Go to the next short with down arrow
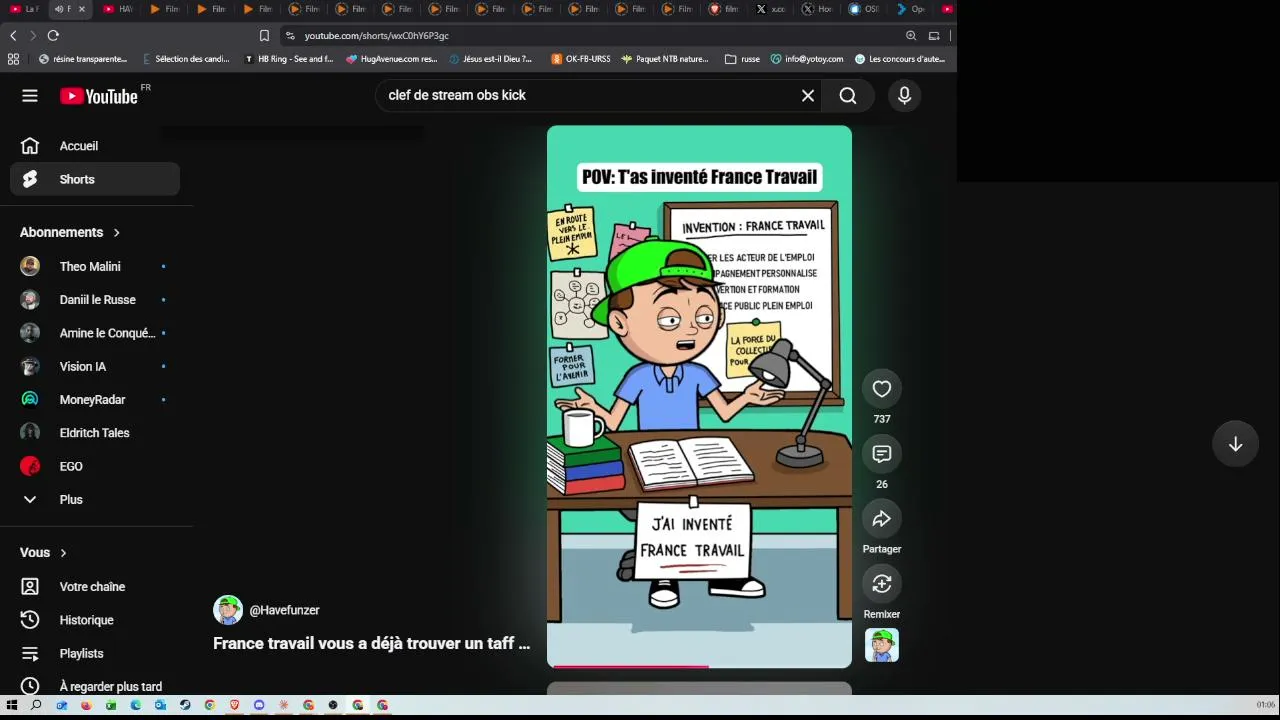The image size is (1280, 720). click(1236, 444)
